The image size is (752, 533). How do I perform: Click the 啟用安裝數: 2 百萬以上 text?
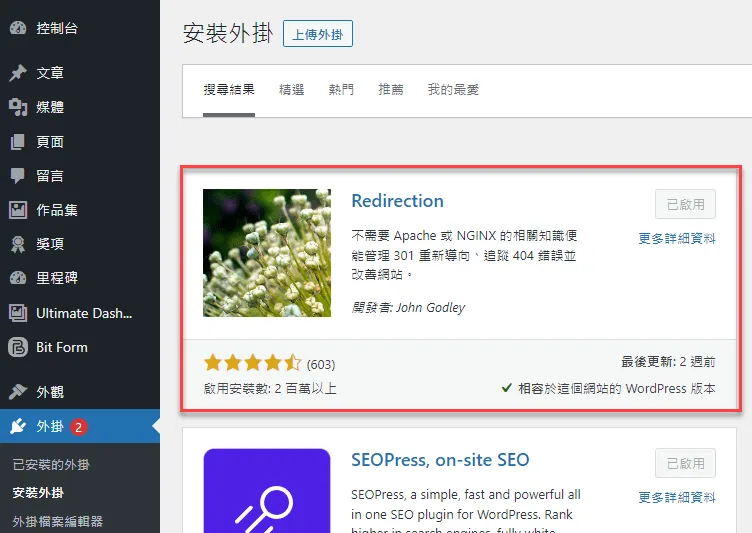pyautogui.click(x=270, y=388)
